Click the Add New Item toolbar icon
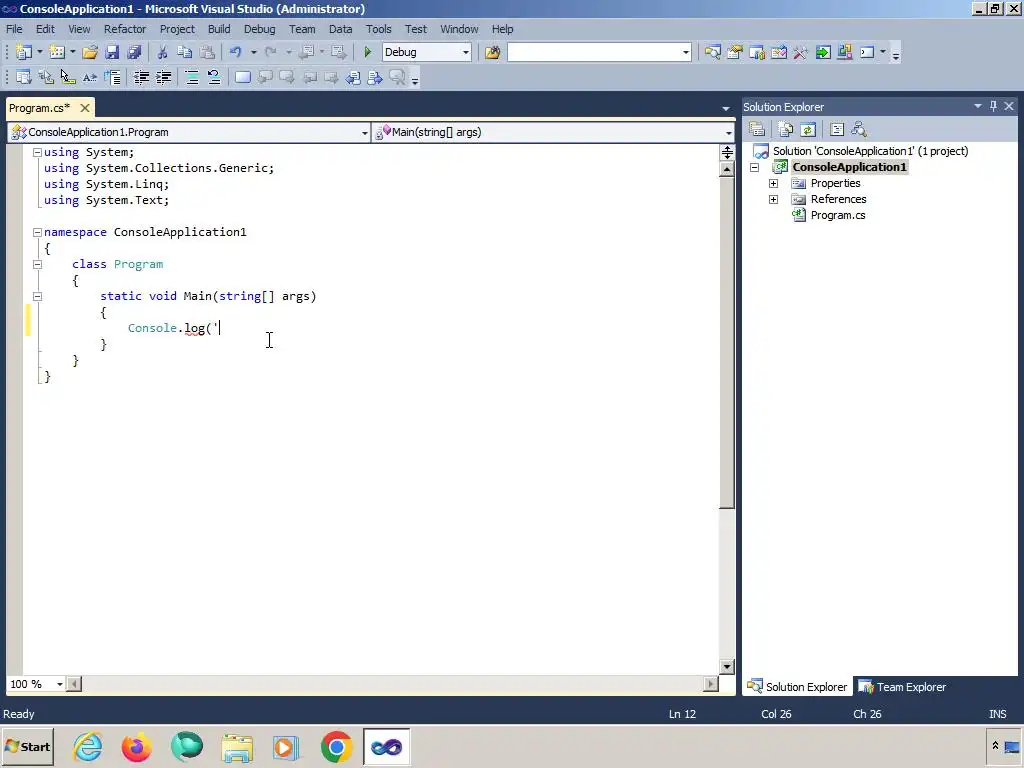 [x=57, y=52]
